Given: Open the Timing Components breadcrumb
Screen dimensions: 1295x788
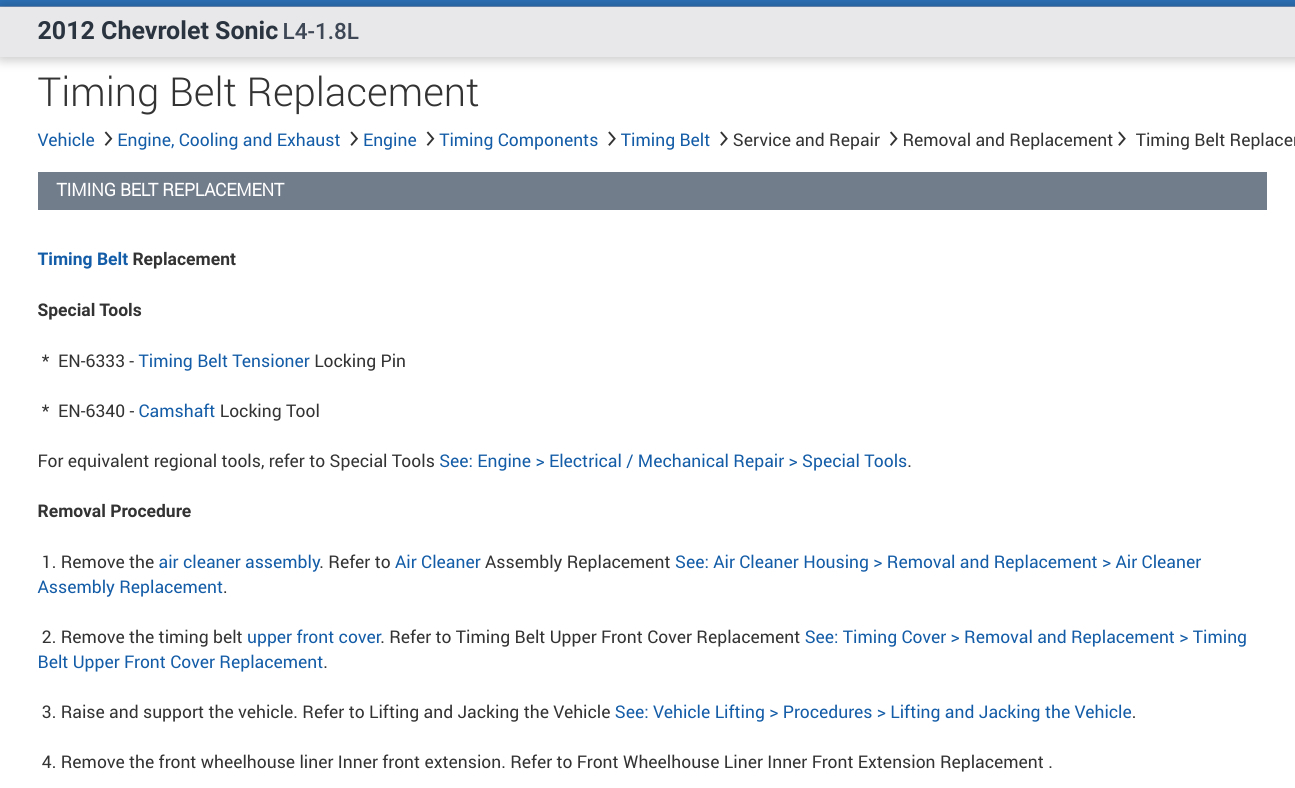Looking at the screenshot, I should click(x=518, y=140).
